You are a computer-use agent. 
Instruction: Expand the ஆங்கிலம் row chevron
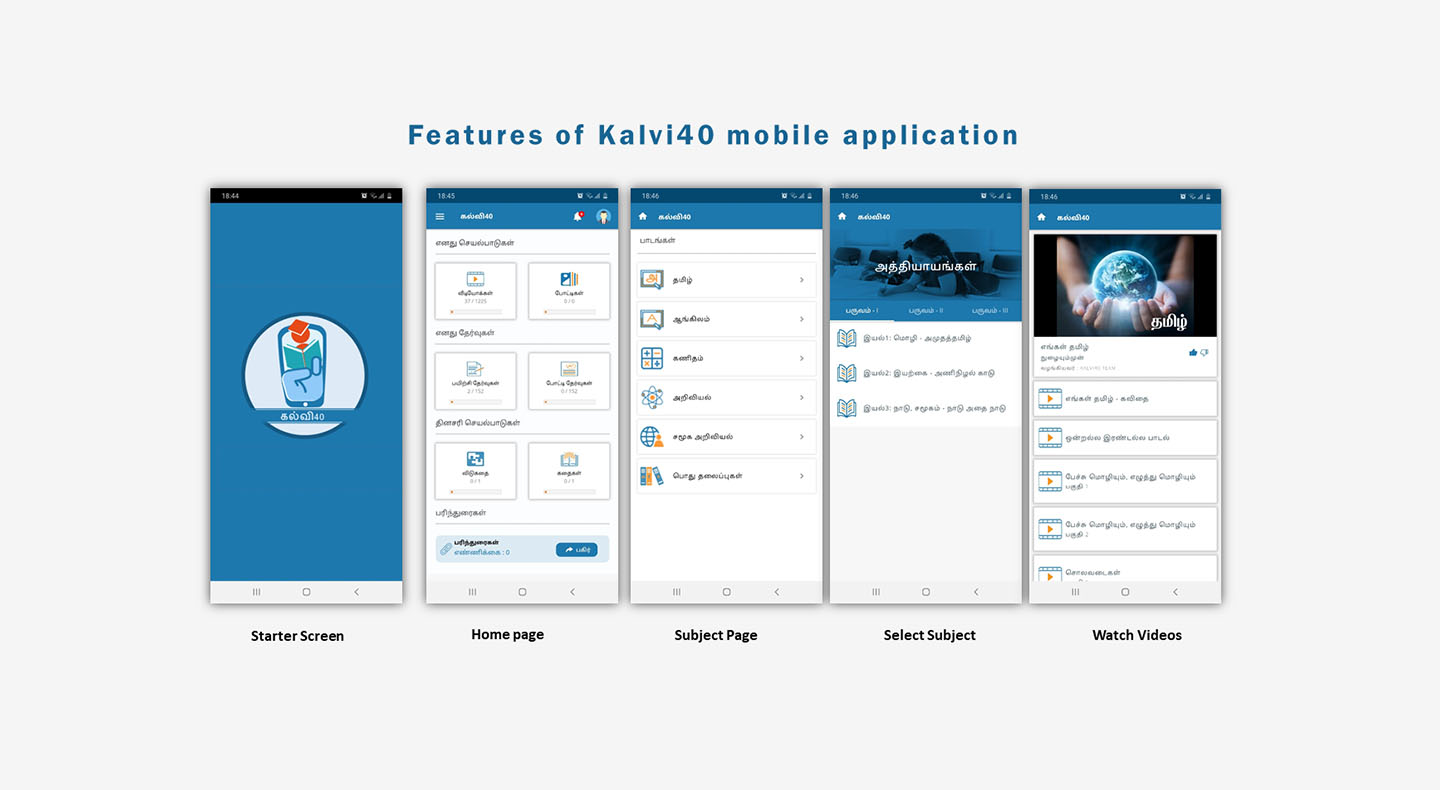[x=802, y=319]
